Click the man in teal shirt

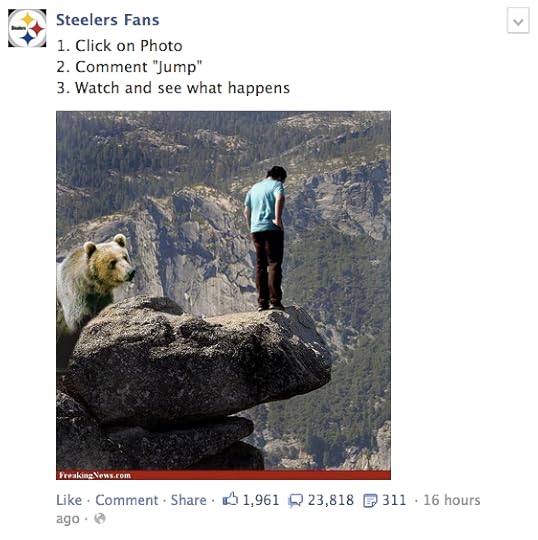tap(266, 238)
